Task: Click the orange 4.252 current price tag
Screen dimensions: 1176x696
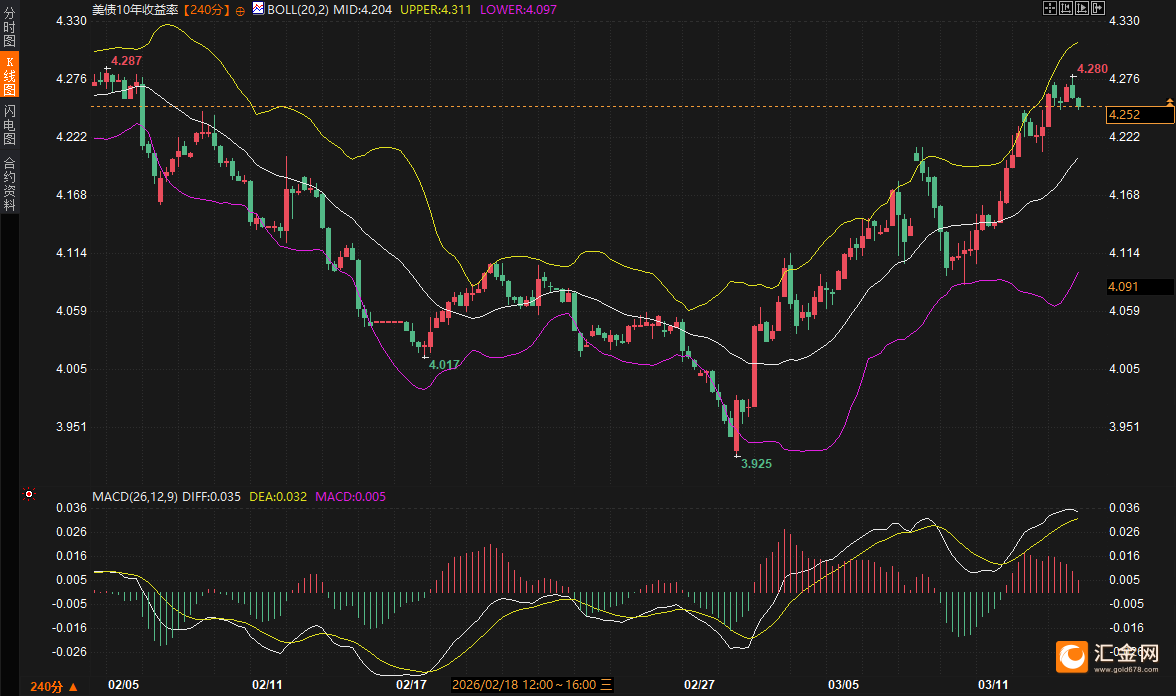Action: (x=1138, y=115)
